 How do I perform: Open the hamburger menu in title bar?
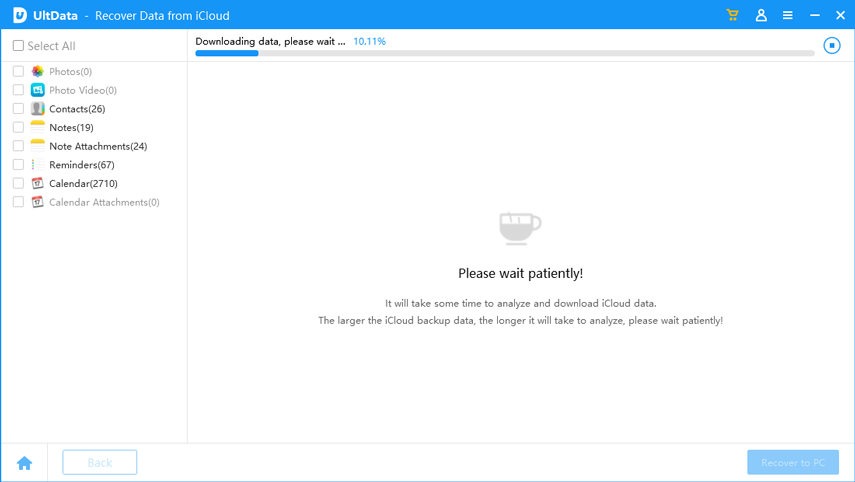pyautogui.click(x=788, y=15)
